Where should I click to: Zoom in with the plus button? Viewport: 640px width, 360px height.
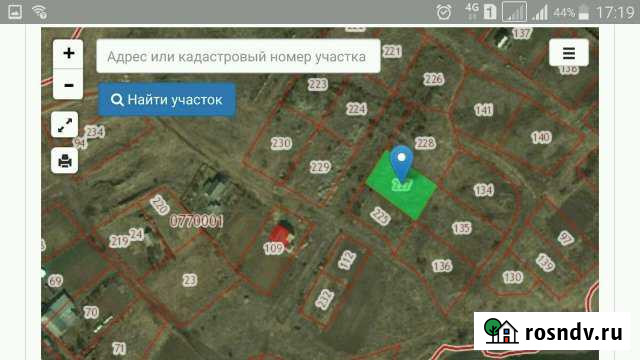pyautogui.click(x=68, y=53)
